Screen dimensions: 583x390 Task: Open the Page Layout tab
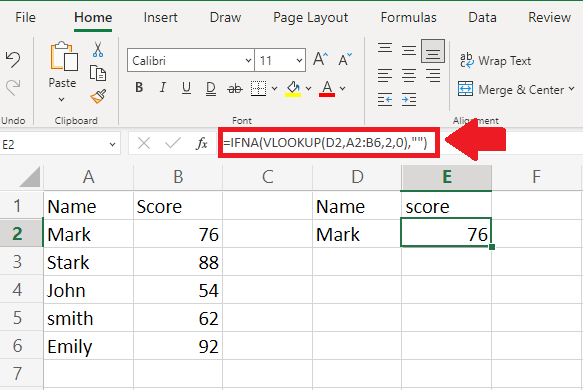coord(310,17)
